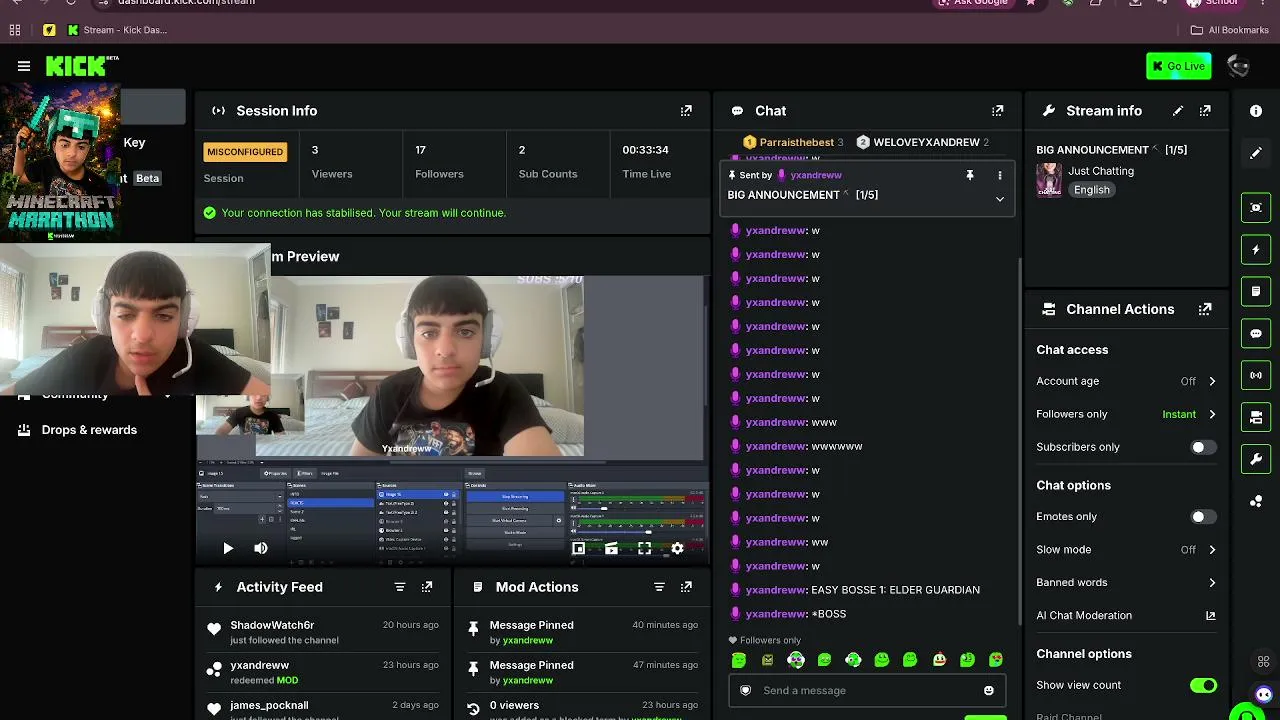Viewport: 1280px width, 720px height.
Task: Filter the Activity Feed
Action: pos(400,587)
